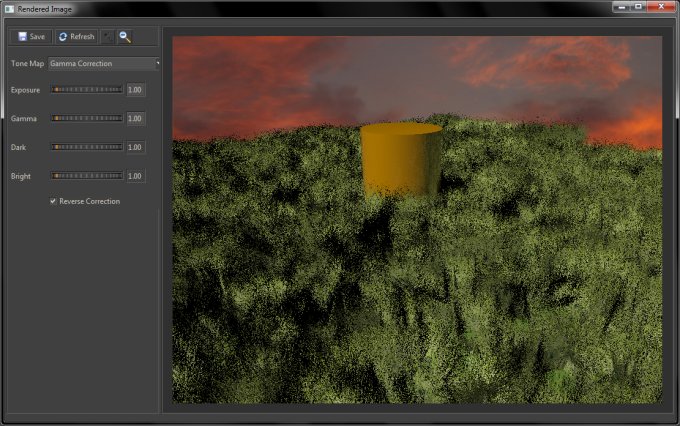The height and width of the screenshot is (426, 680).
Task: Save the rendered image
Action: [x=32, y=37]
